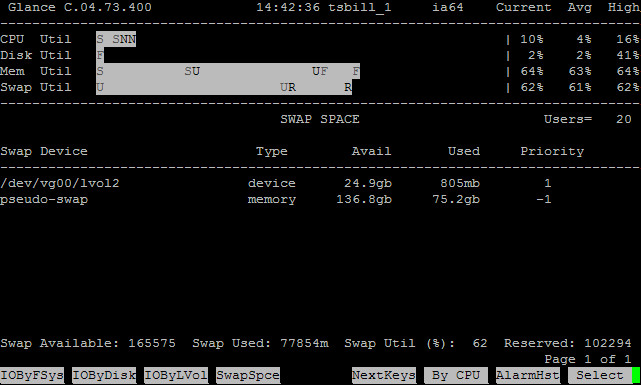
Task: Click the Swap avg 61% value
Action: click(580, 87)
